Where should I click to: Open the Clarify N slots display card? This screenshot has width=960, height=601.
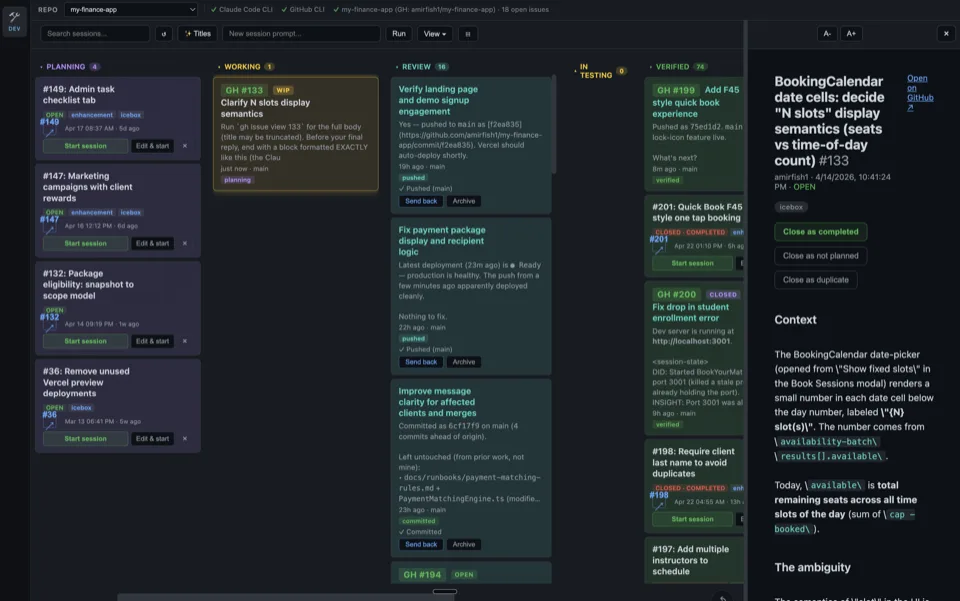(x=296, y=134)
